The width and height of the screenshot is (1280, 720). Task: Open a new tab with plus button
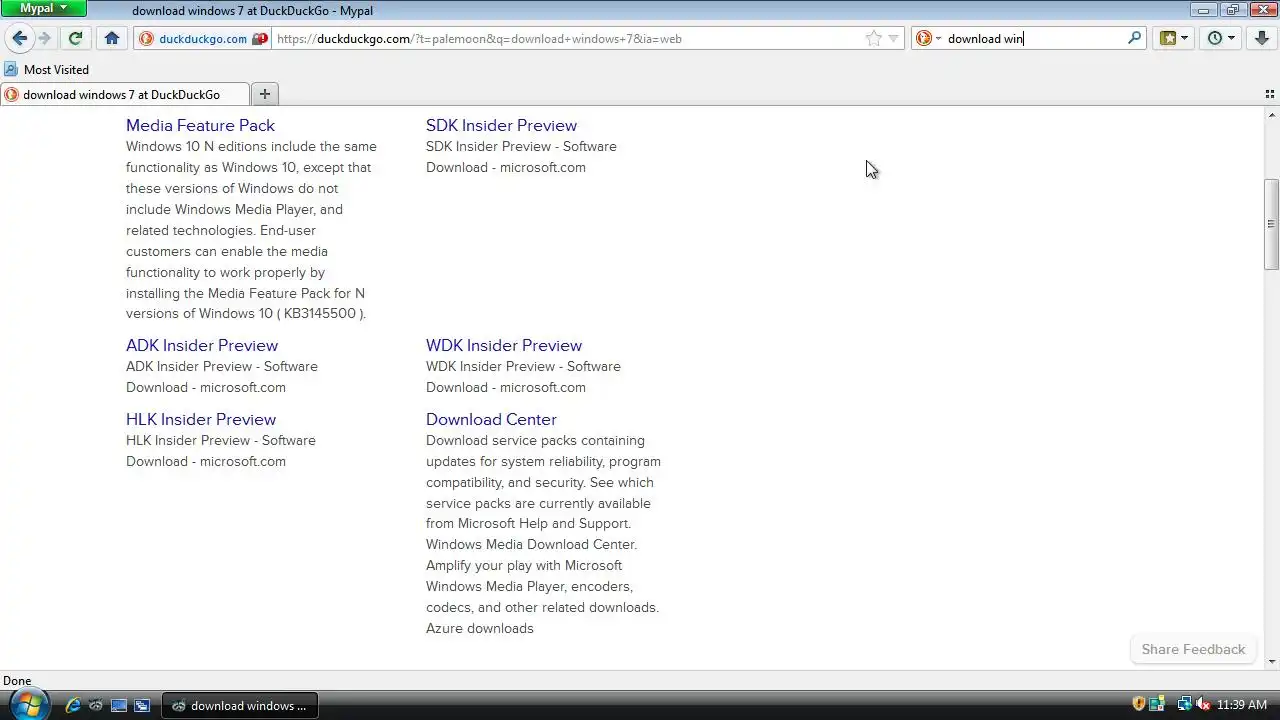pyautogui.click(x=265, y=94)
